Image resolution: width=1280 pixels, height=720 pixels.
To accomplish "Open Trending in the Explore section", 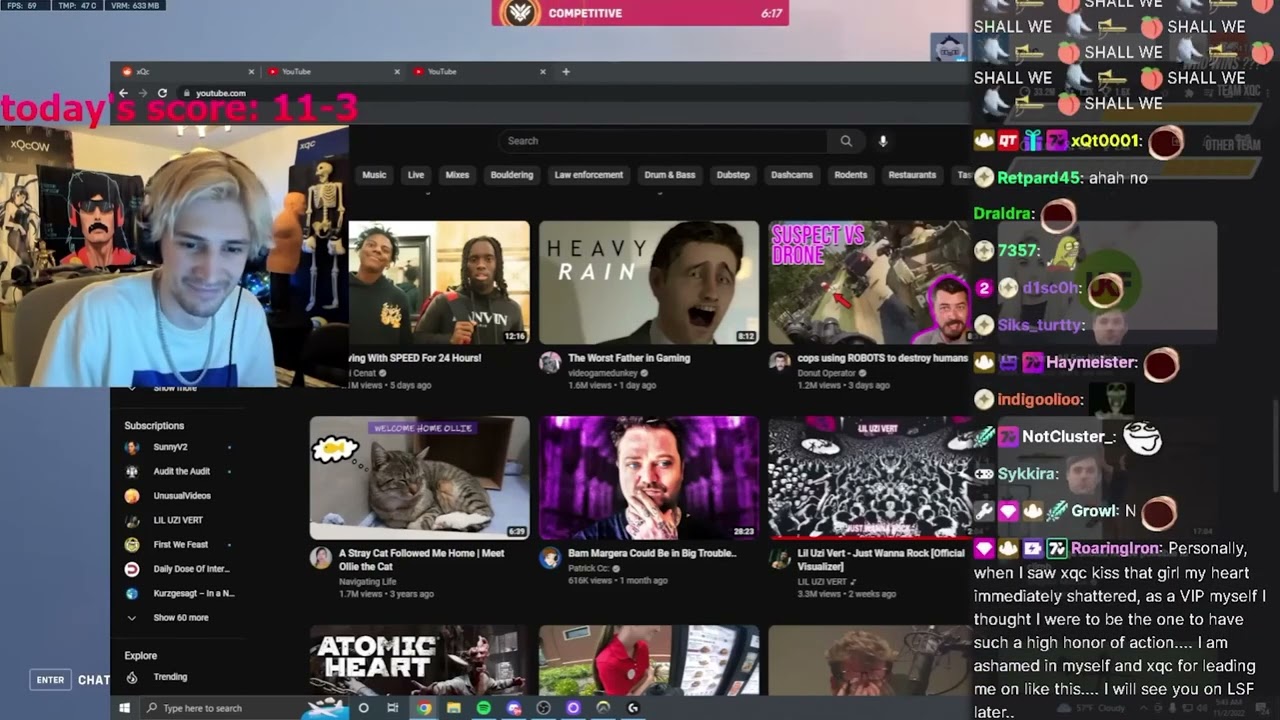I will pos(170,677).
